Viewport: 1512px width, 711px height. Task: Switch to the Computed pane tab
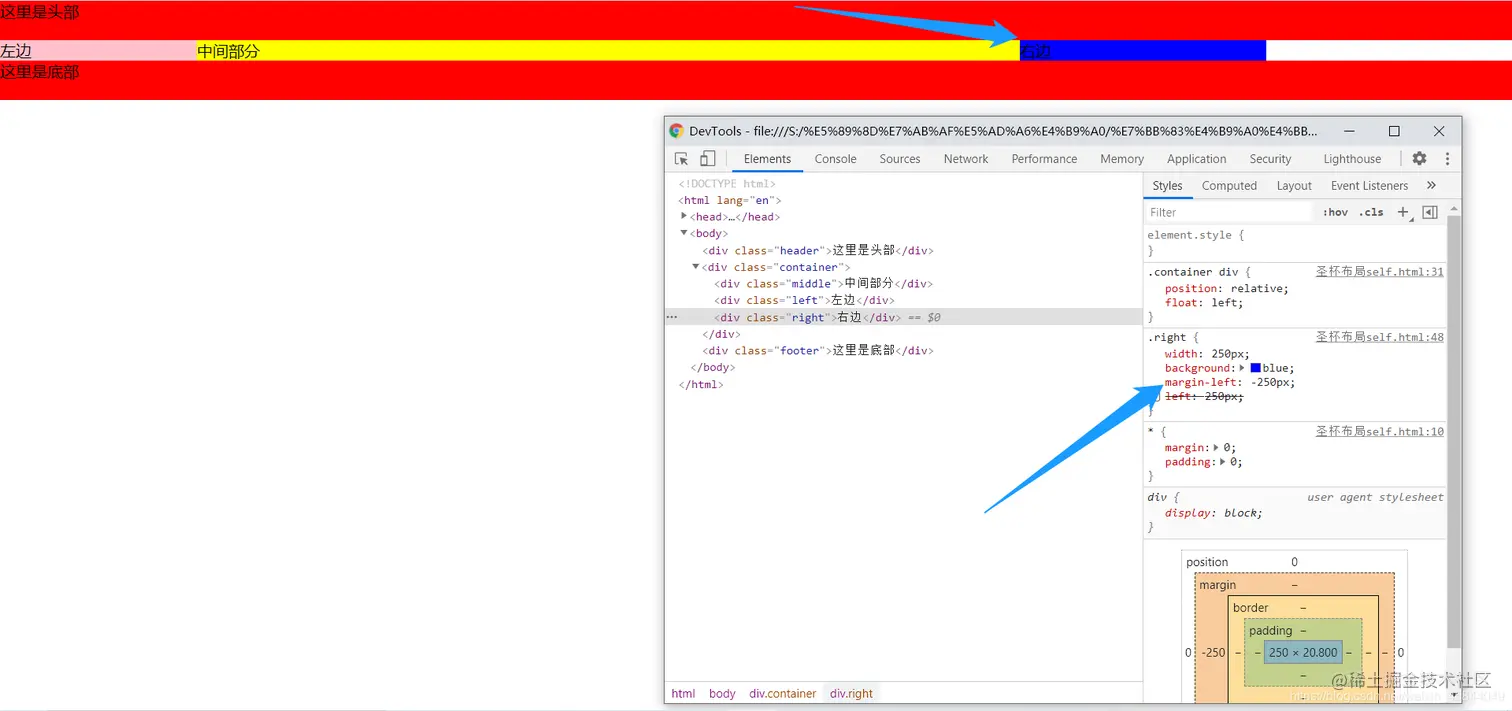tap(1229, 185)
